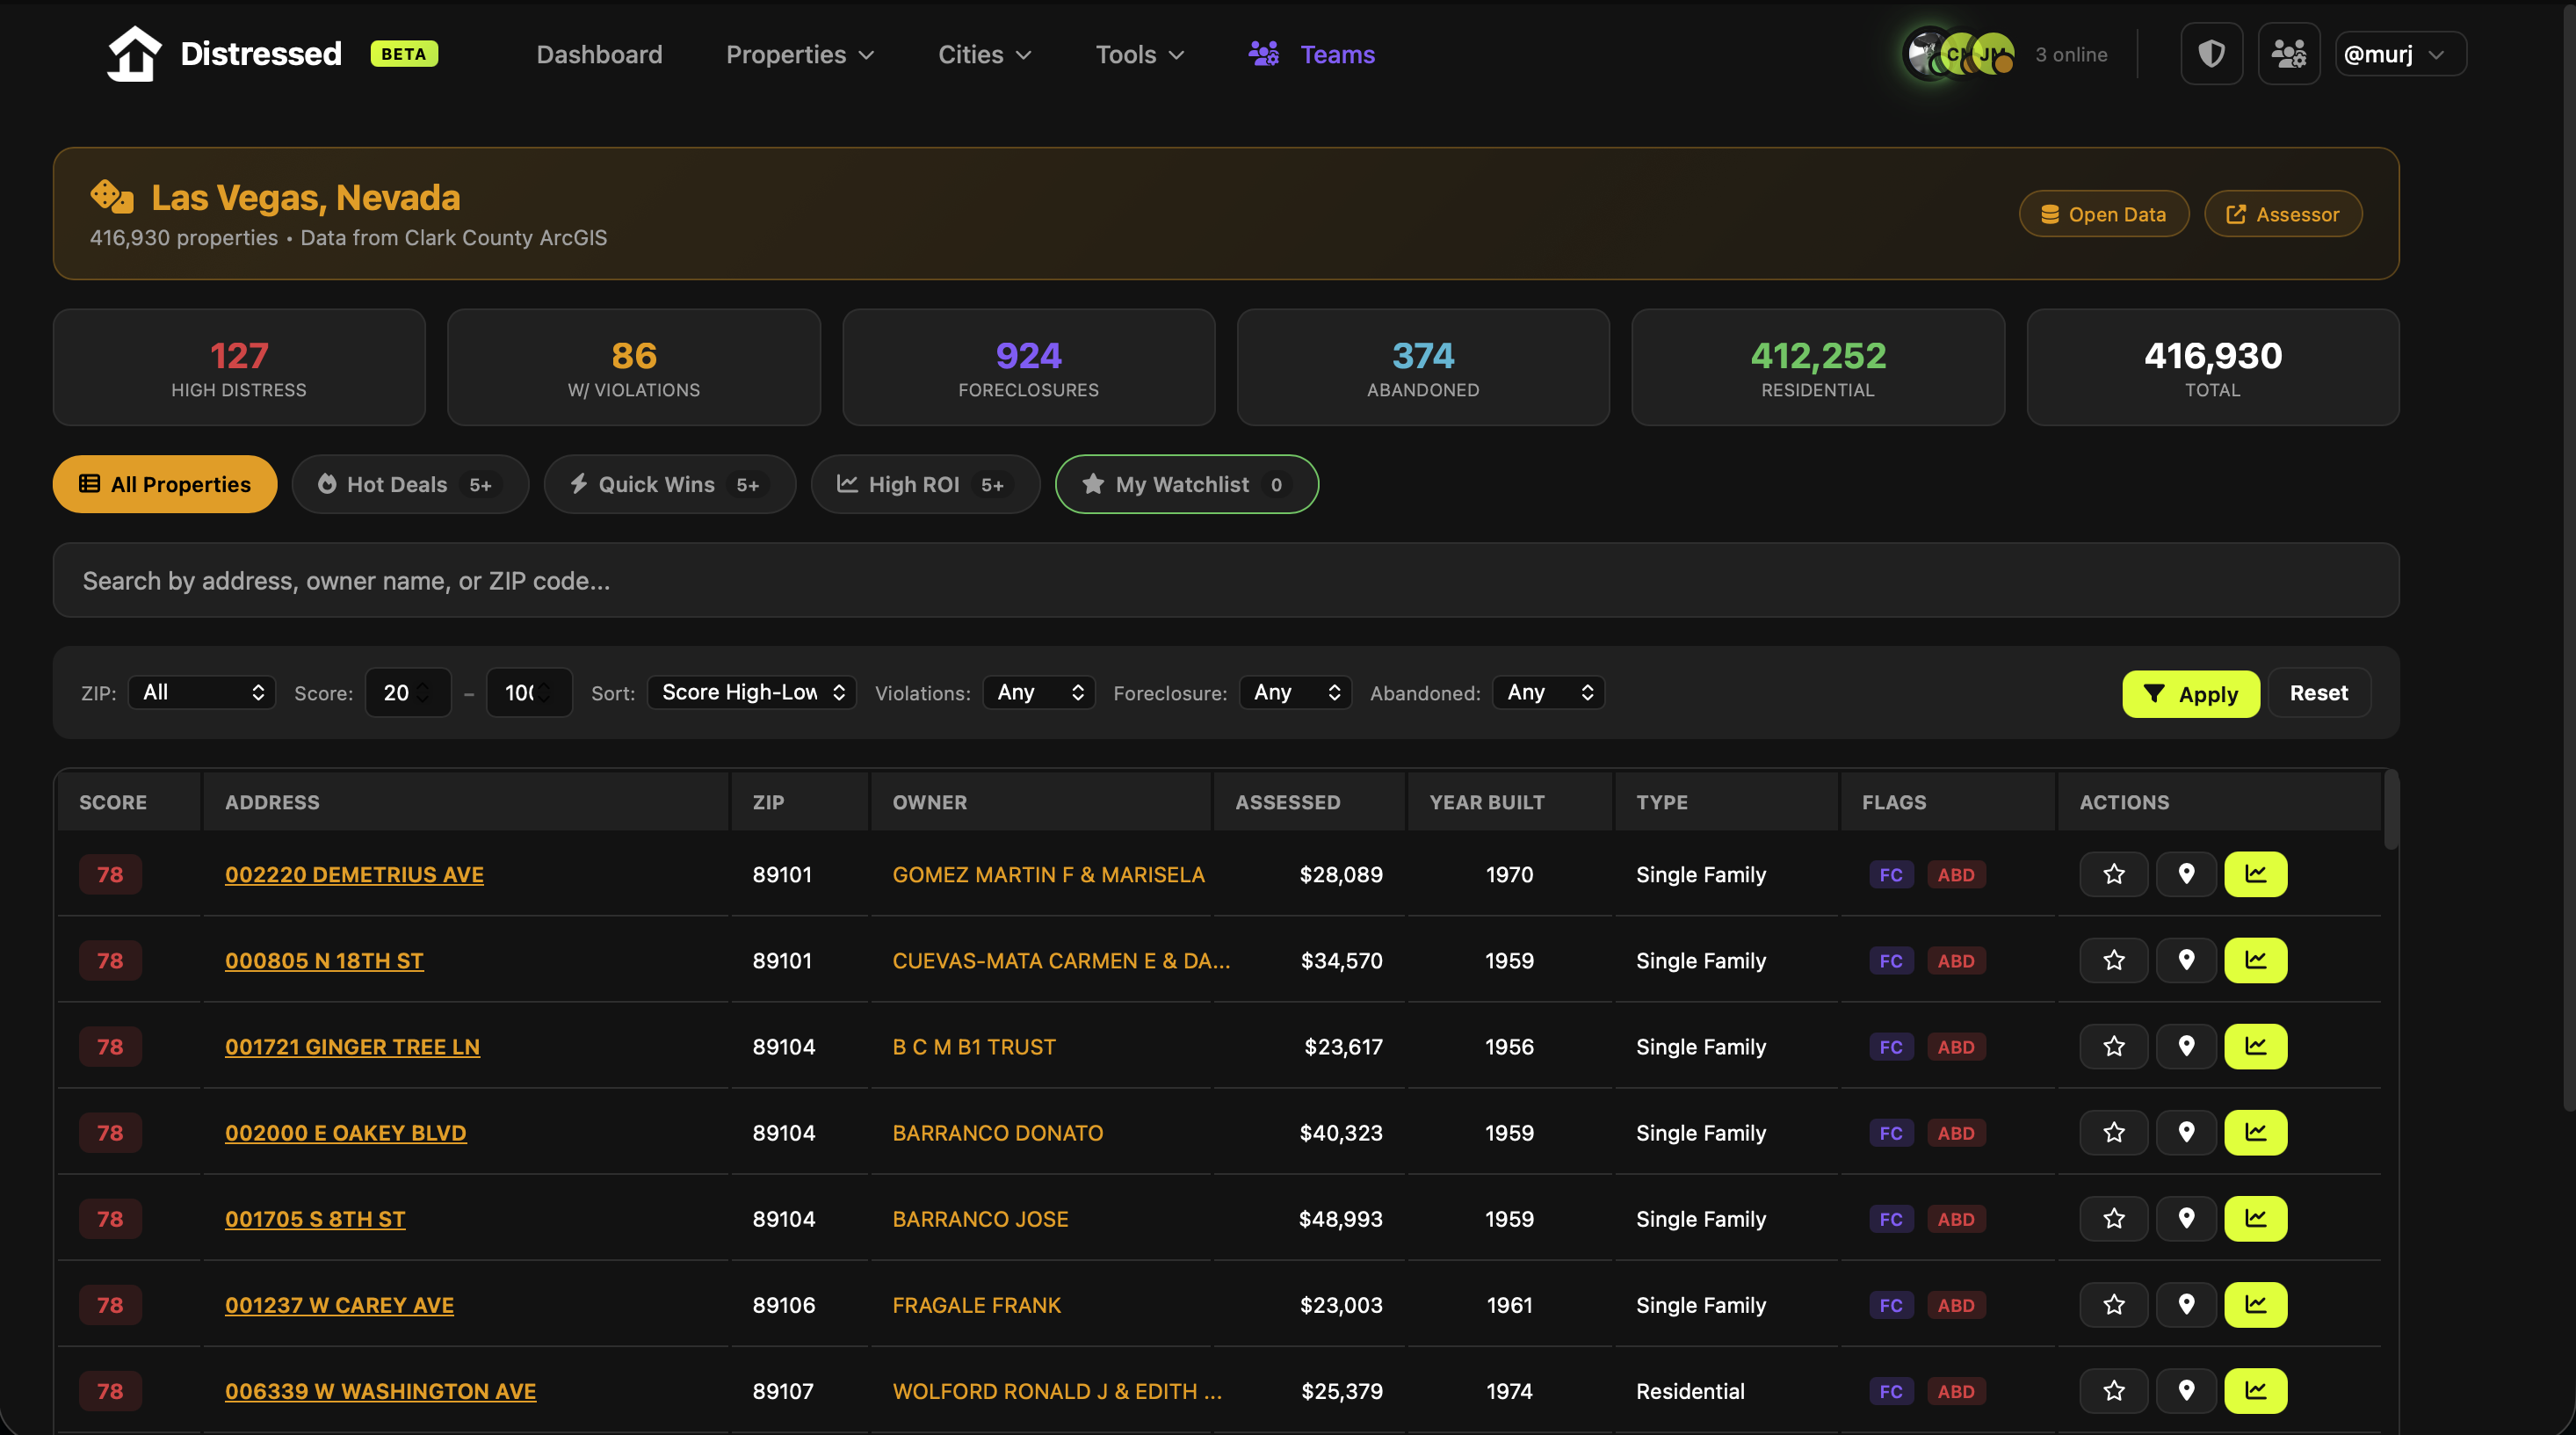The width and height of the screenshot is (2576, 1435).
Task: Open chart for 001705 S 8th St
Action: point(2255,1218)
